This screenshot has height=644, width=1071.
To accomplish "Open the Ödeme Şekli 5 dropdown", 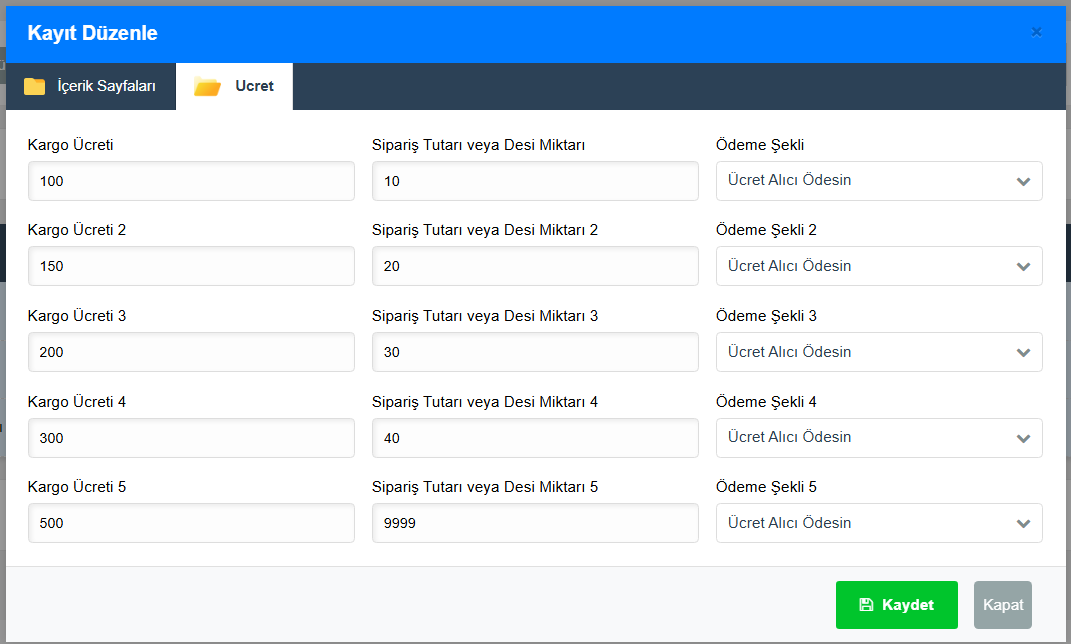I will [878, 523].
